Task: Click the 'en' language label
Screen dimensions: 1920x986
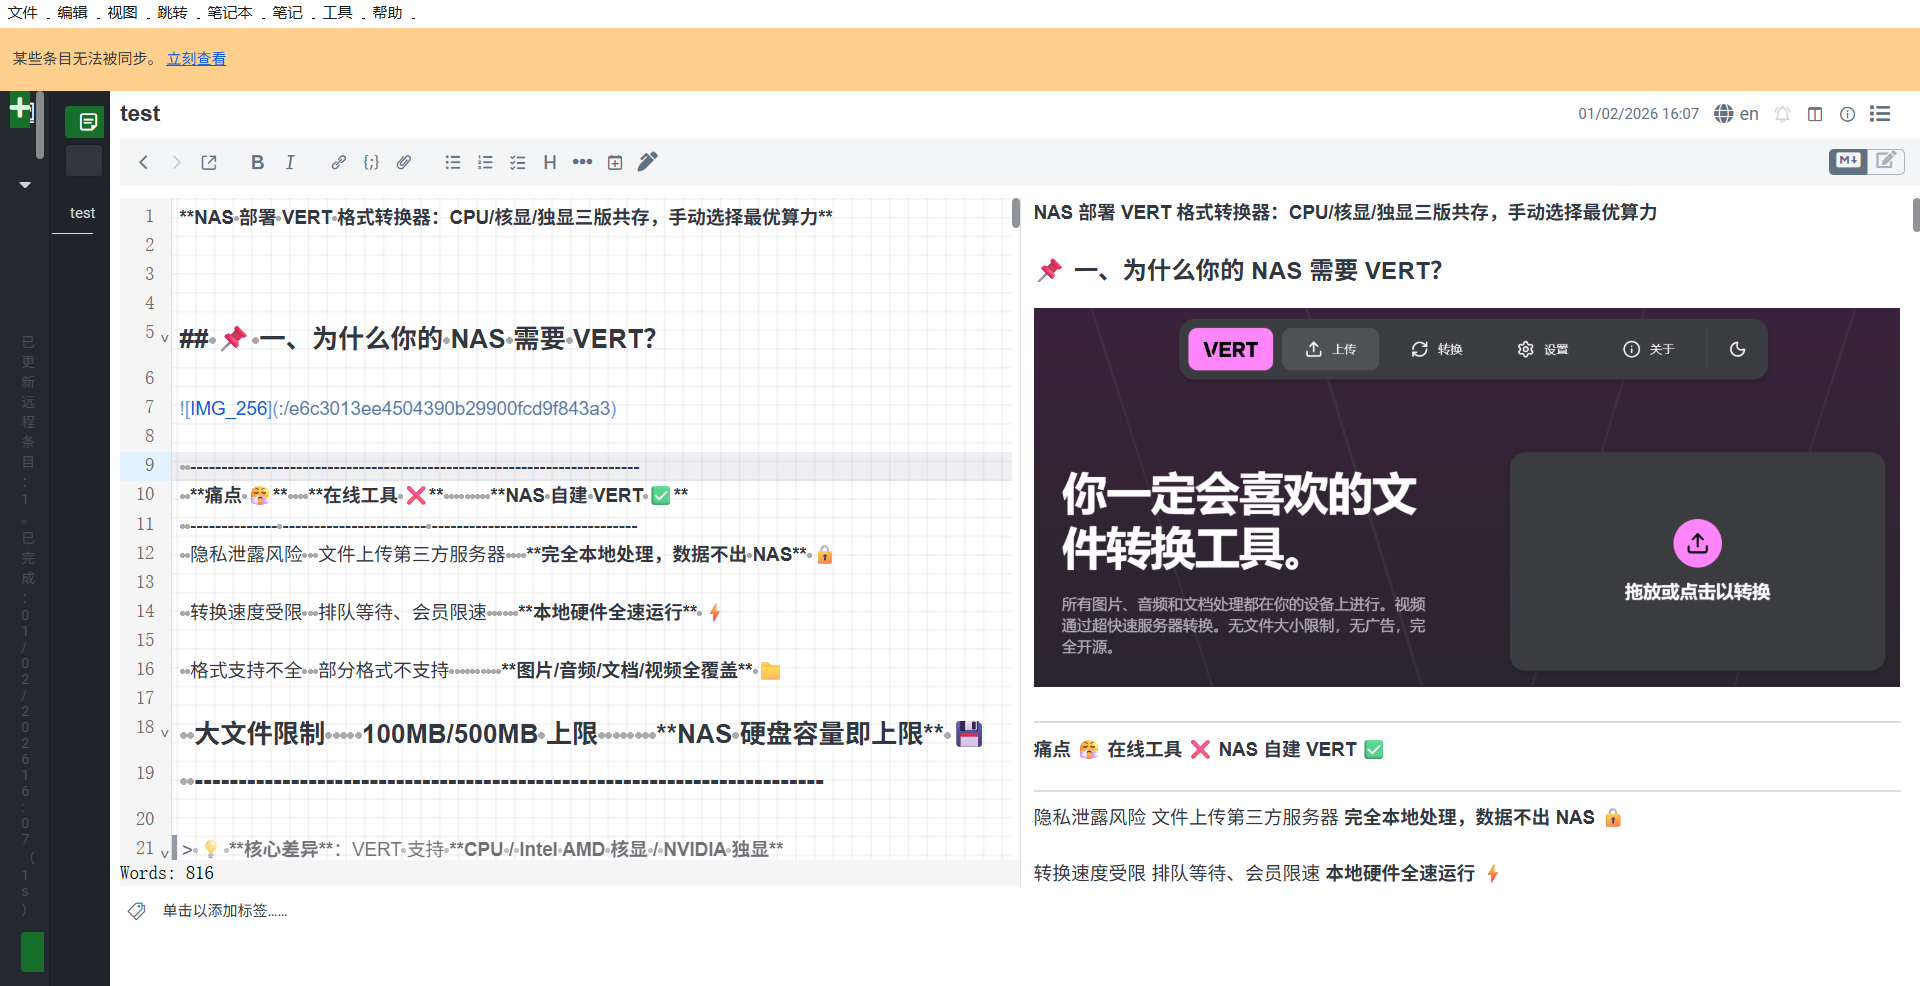Action: click(x=1749, y=114)
